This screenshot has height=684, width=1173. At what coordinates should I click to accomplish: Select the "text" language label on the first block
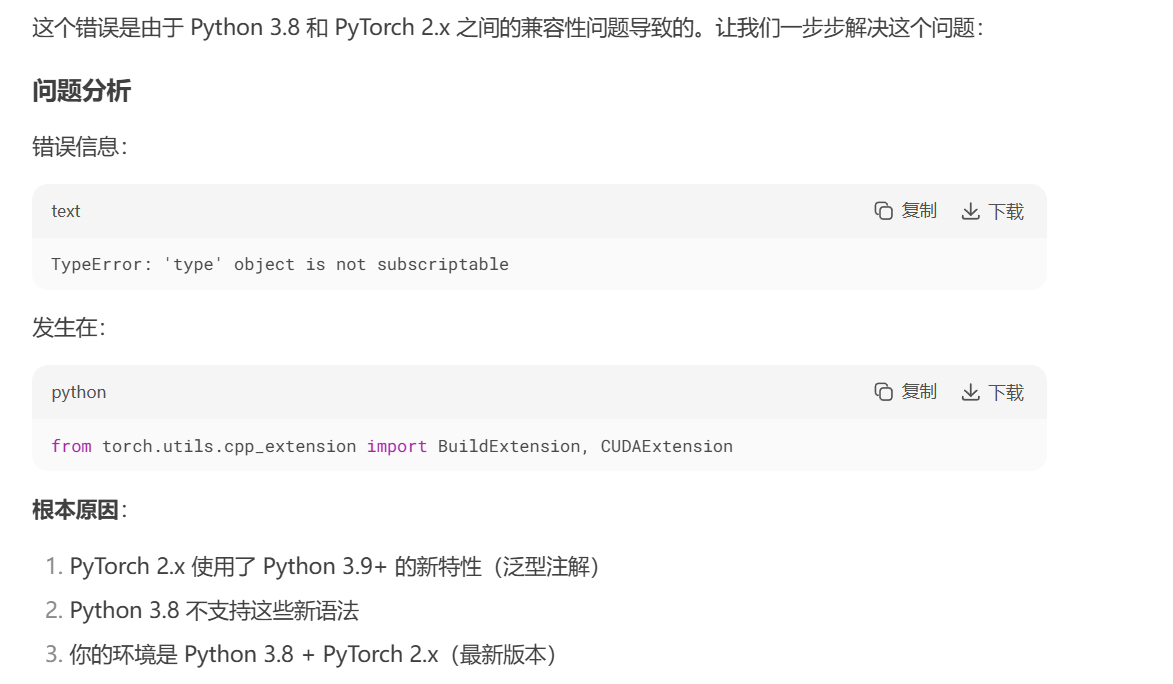(65, 211)
